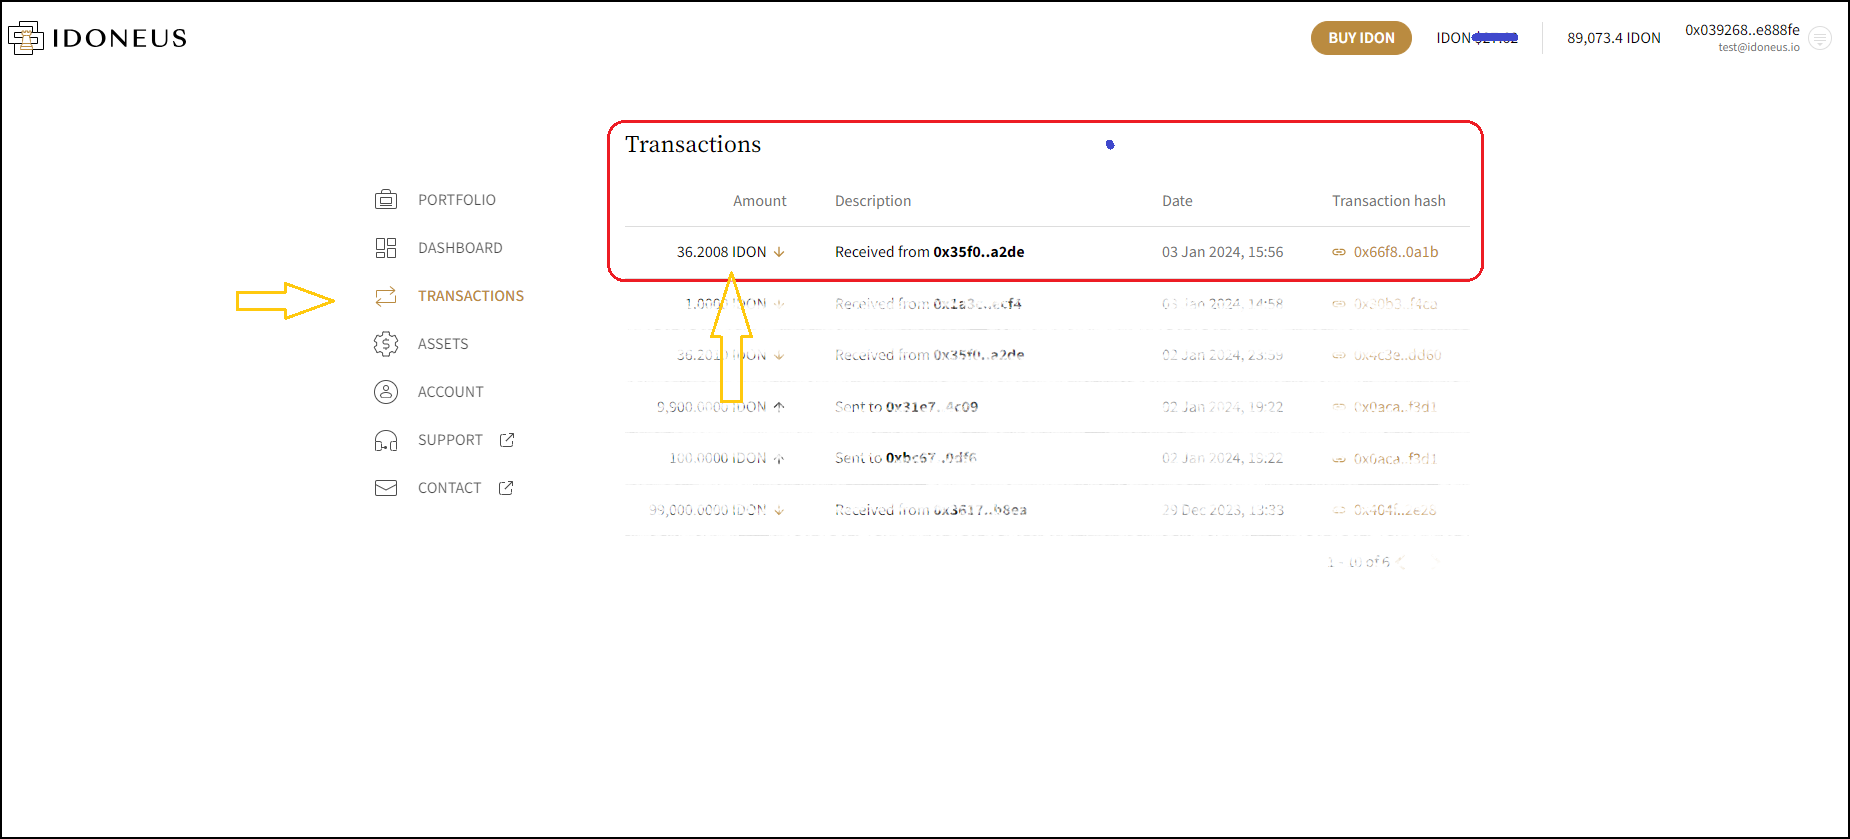Click the Account person icon

(x=386, y=392)
